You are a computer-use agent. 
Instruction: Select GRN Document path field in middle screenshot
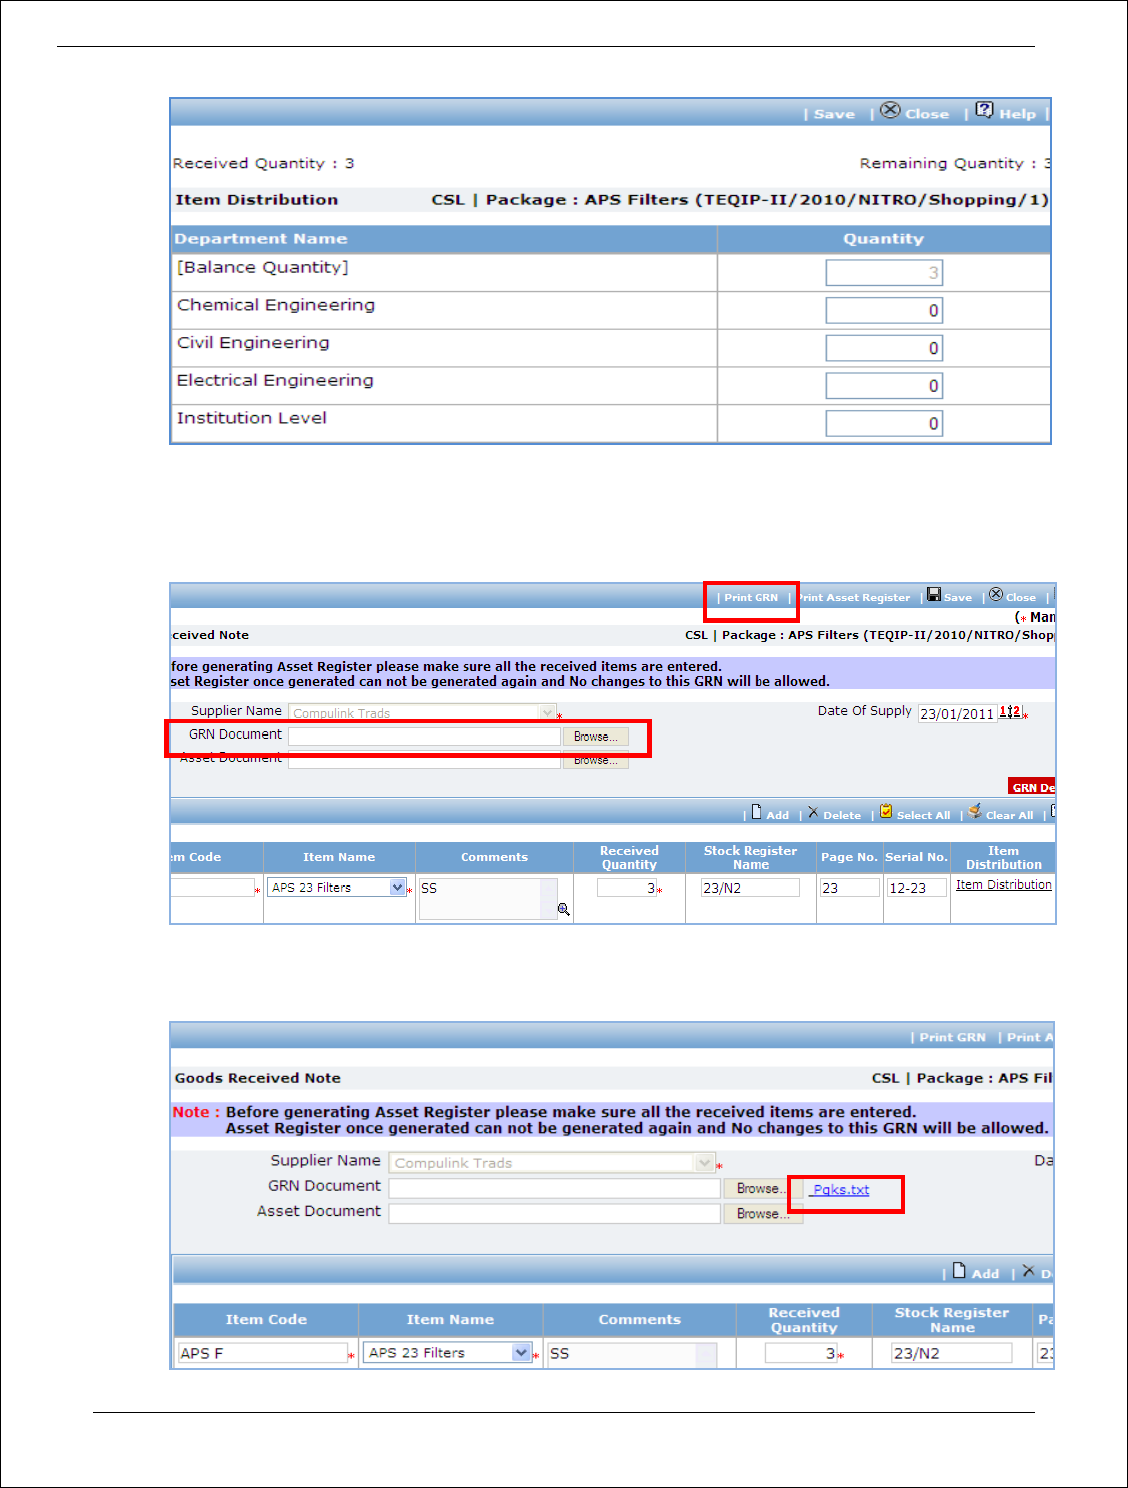click(x=425, y=736)
